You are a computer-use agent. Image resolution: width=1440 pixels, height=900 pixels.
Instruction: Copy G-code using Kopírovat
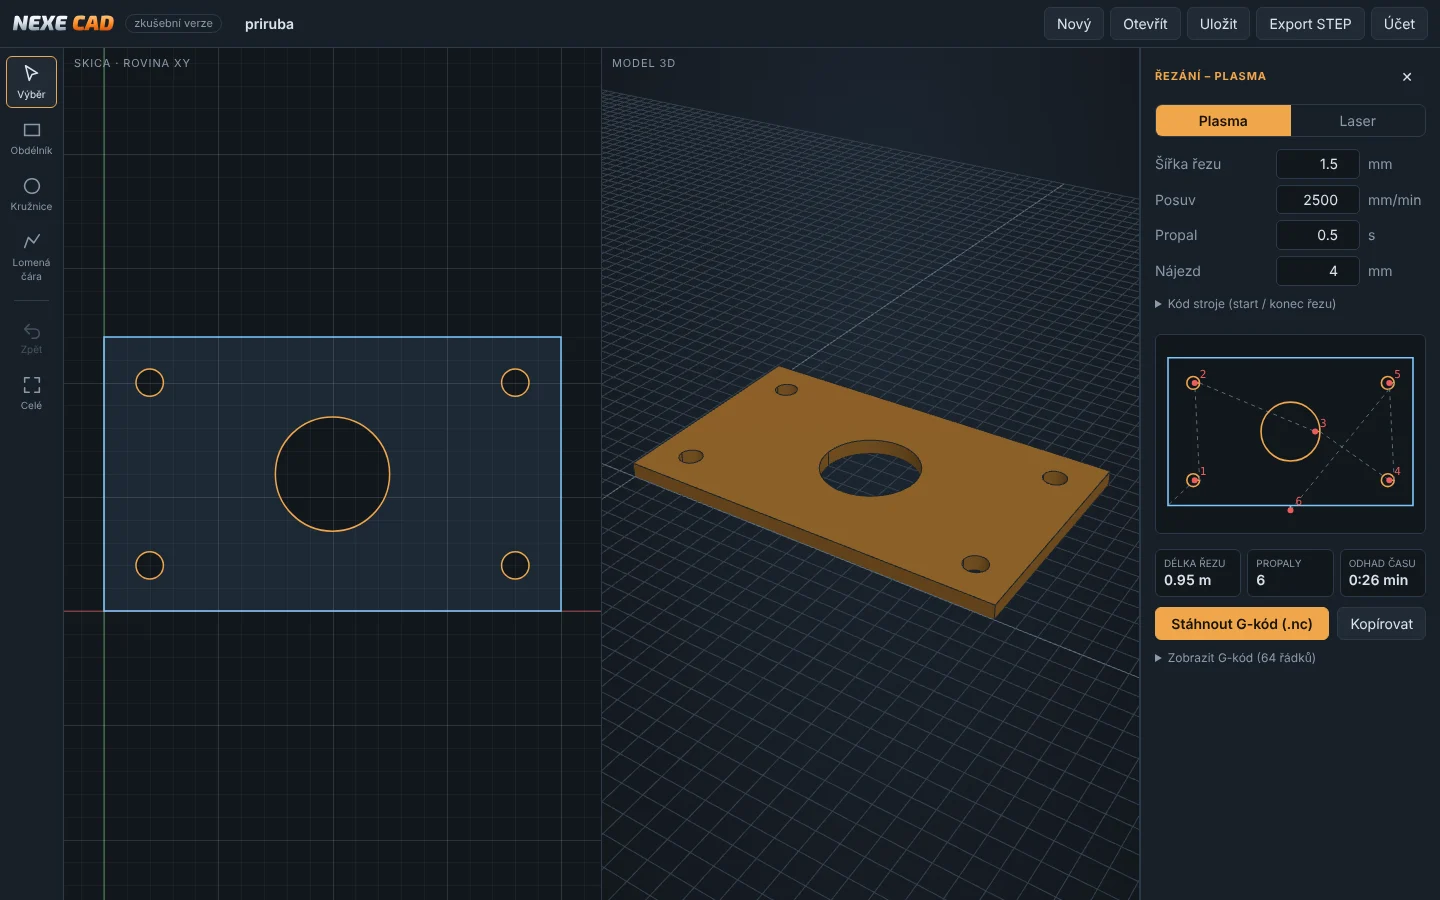[x=1381, y=624]
